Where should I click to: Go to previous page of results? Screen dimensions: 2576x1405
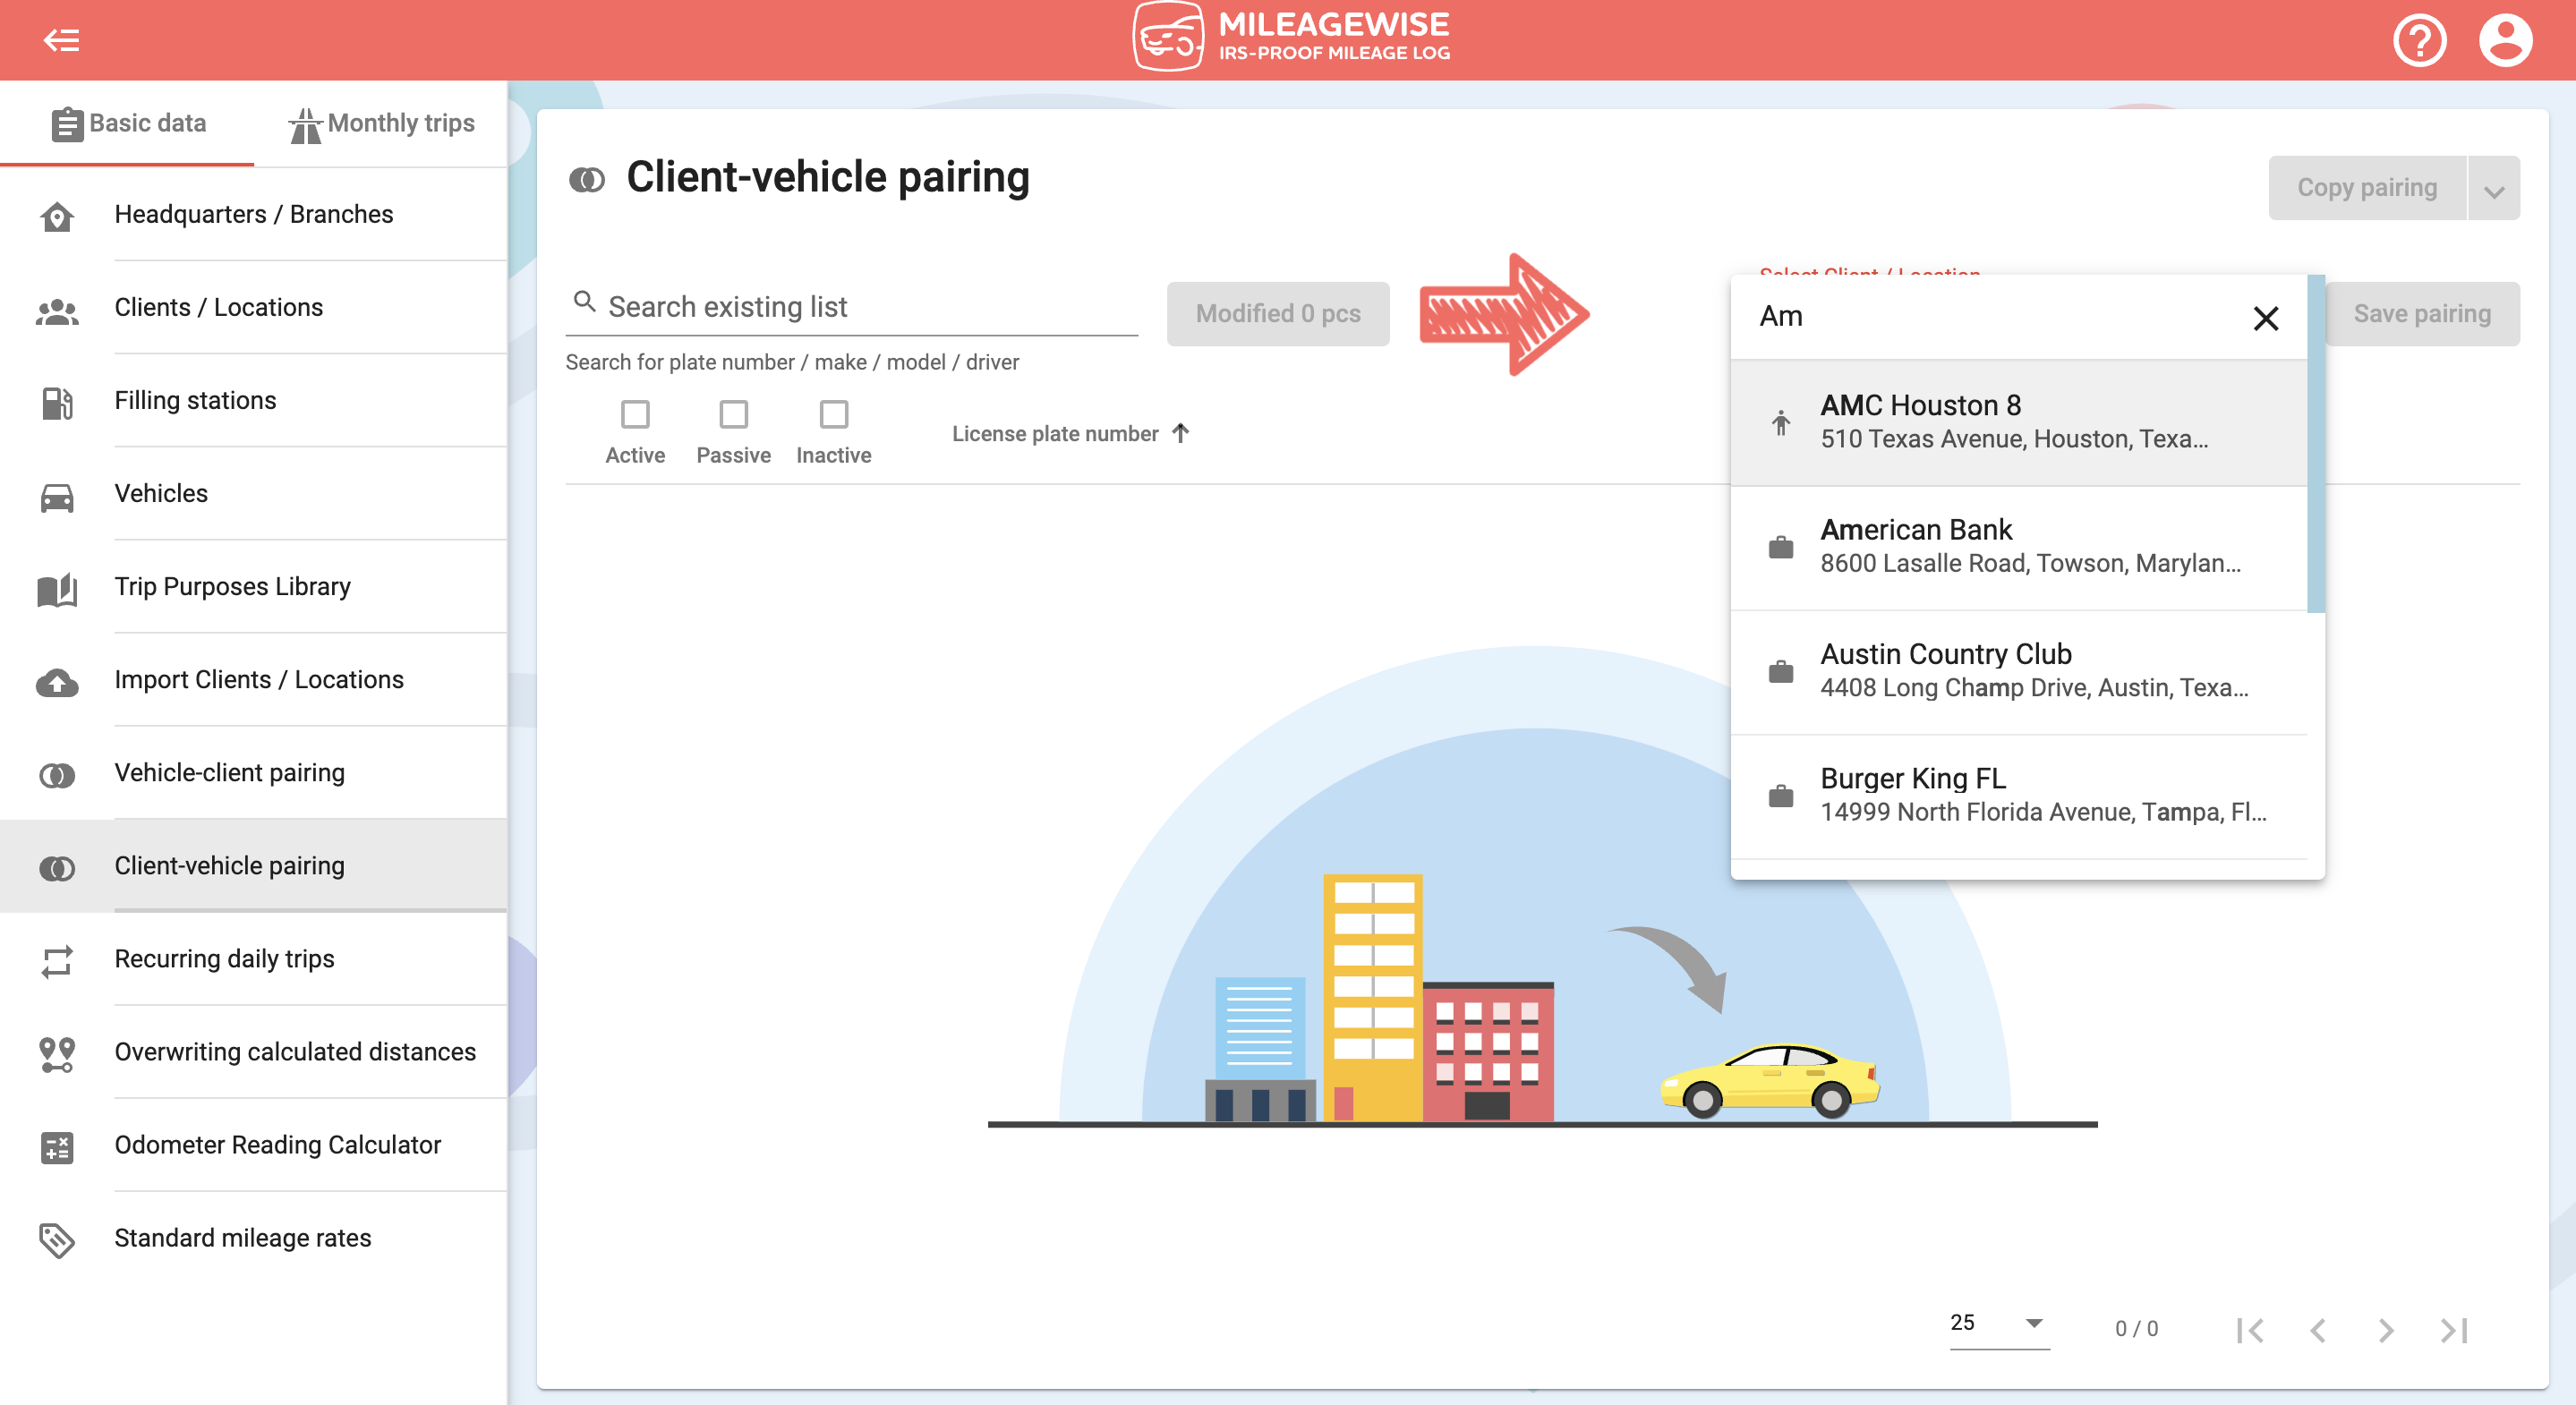pos(2317,1329)
